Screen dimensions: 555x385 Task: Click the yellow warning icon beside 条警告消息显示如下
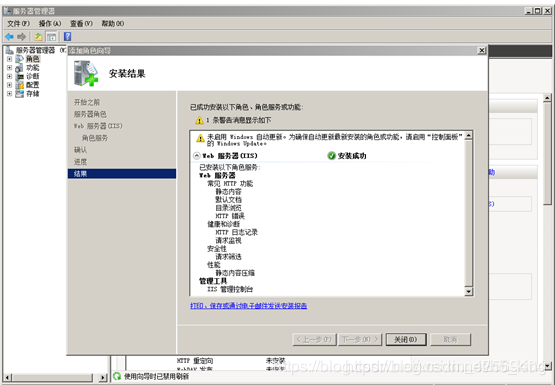[199, 120]
